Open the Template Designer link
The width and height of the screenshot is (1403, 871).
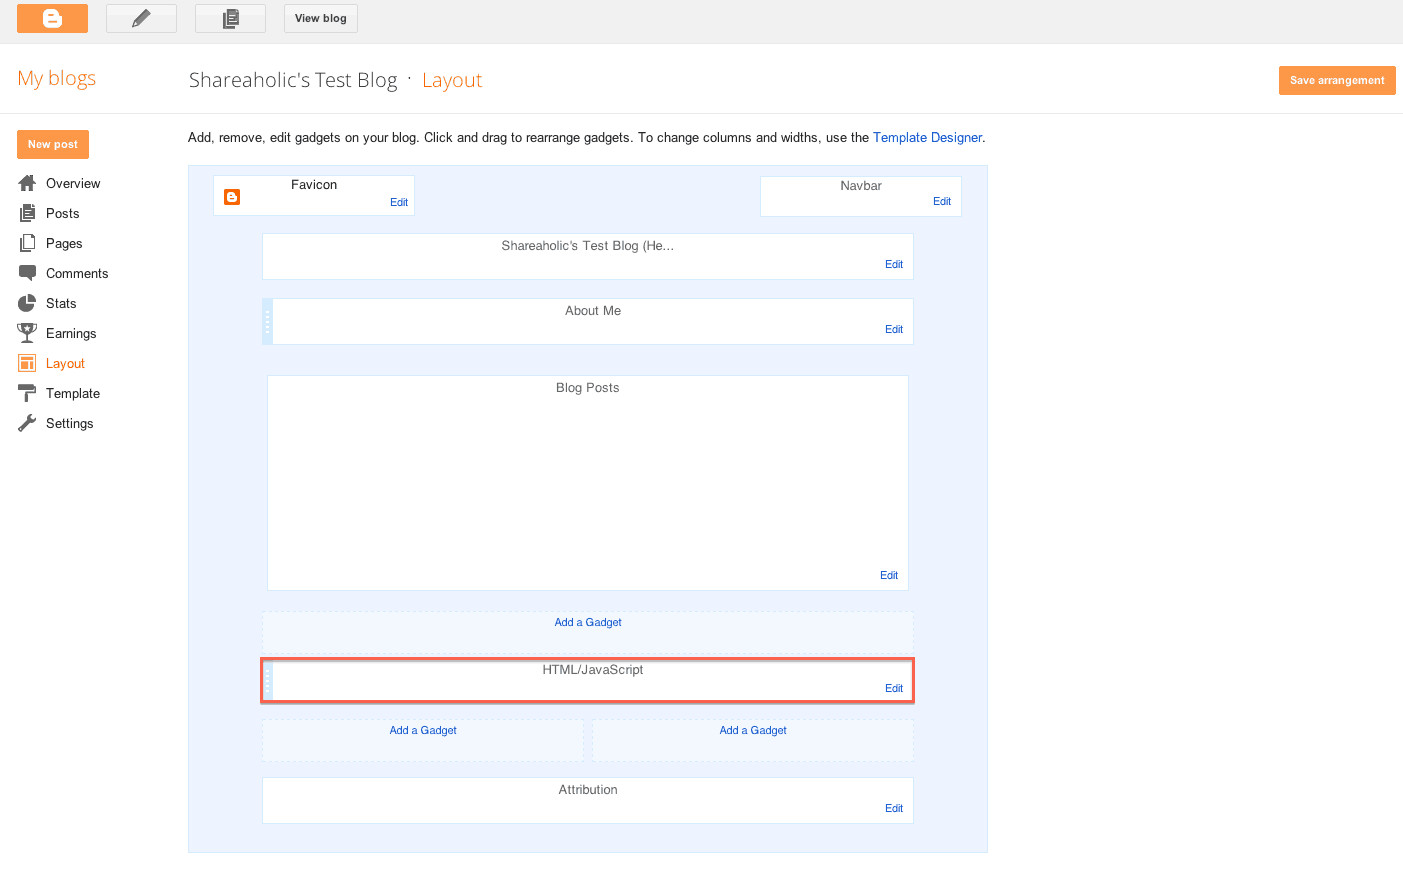point(927,138)
